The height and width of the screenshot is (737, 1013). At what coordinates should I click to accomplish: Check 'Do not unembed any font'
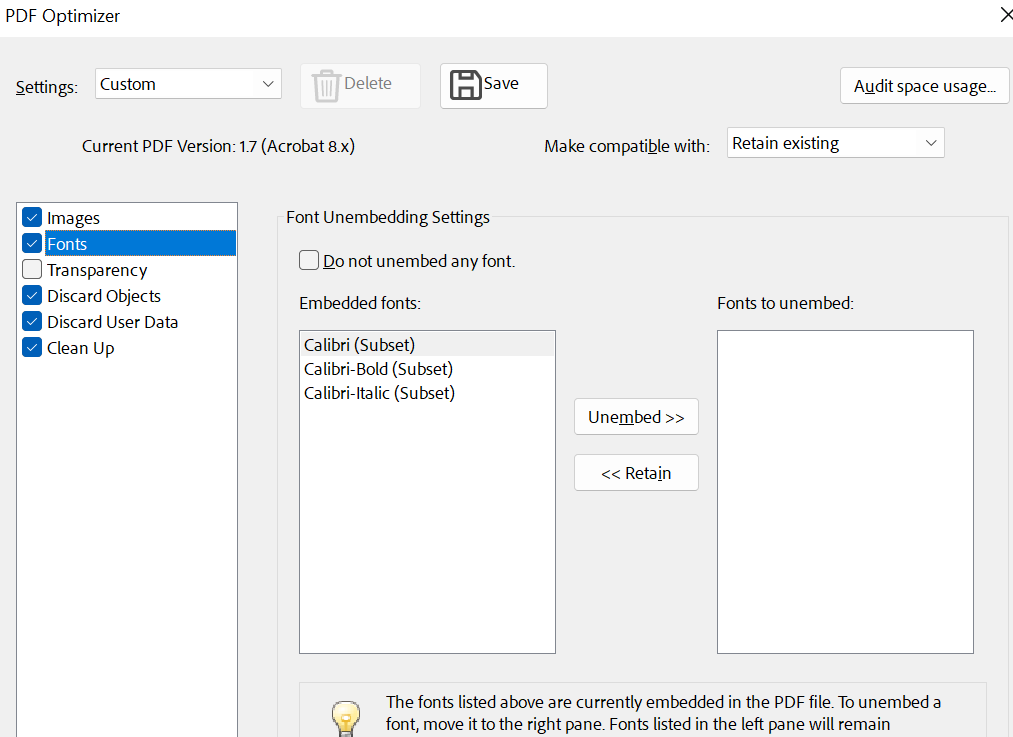point(309,261)
